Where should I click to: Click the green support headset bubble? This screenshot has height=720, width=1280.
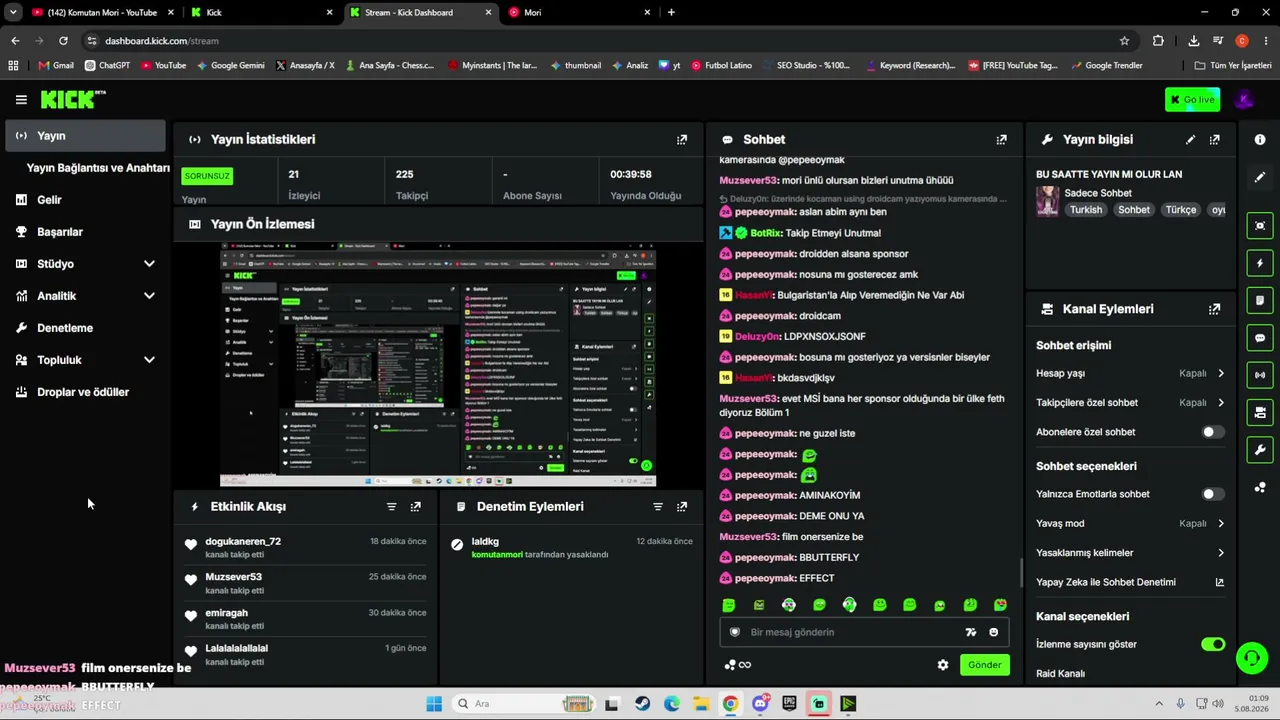click(x=1251, y=657)
